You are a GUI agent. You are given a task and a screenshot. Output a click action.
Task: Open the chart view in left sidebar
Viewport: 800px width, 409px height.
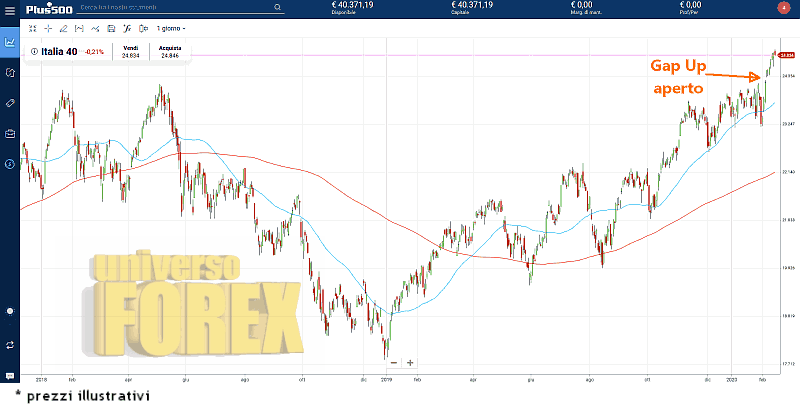pos(9,42)
